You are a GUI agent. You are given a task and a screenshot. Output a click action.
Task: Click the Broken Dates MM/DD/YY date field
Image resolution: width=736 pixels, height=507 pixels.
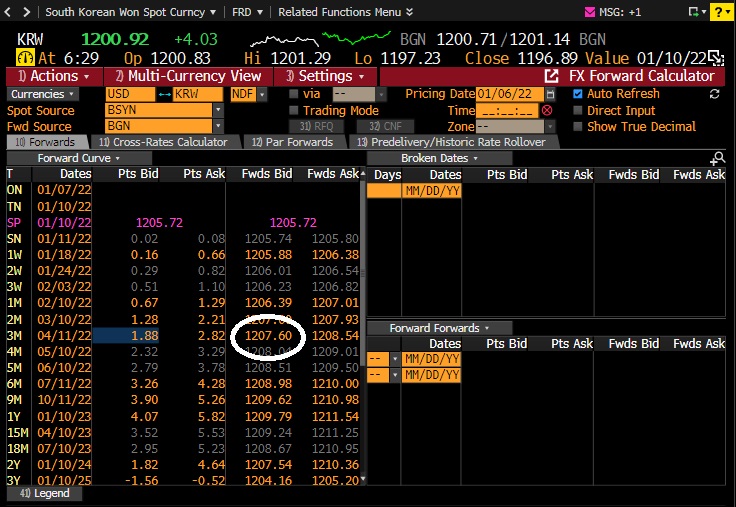431,191
